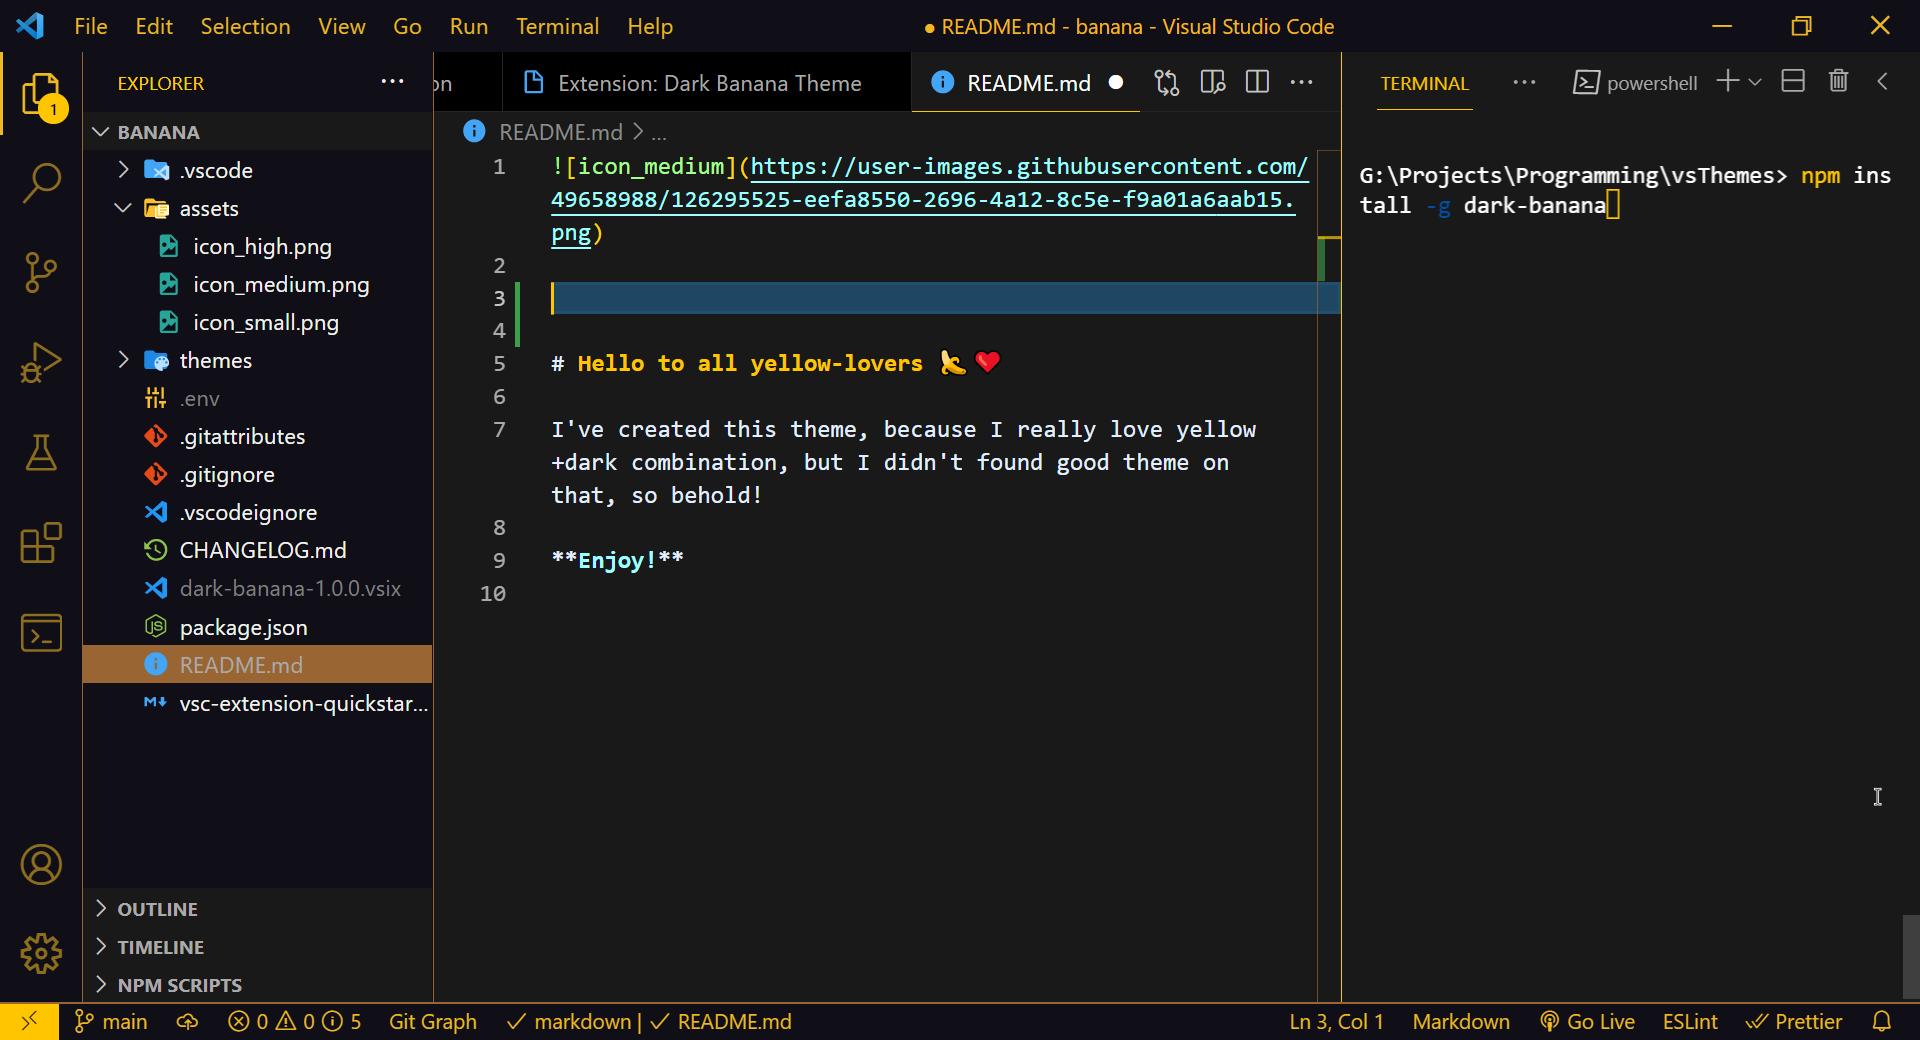The image size is (1920, 1040).
Task: Kill the powershell terminal with trash icon
Action: click(x=1839, y=81)
